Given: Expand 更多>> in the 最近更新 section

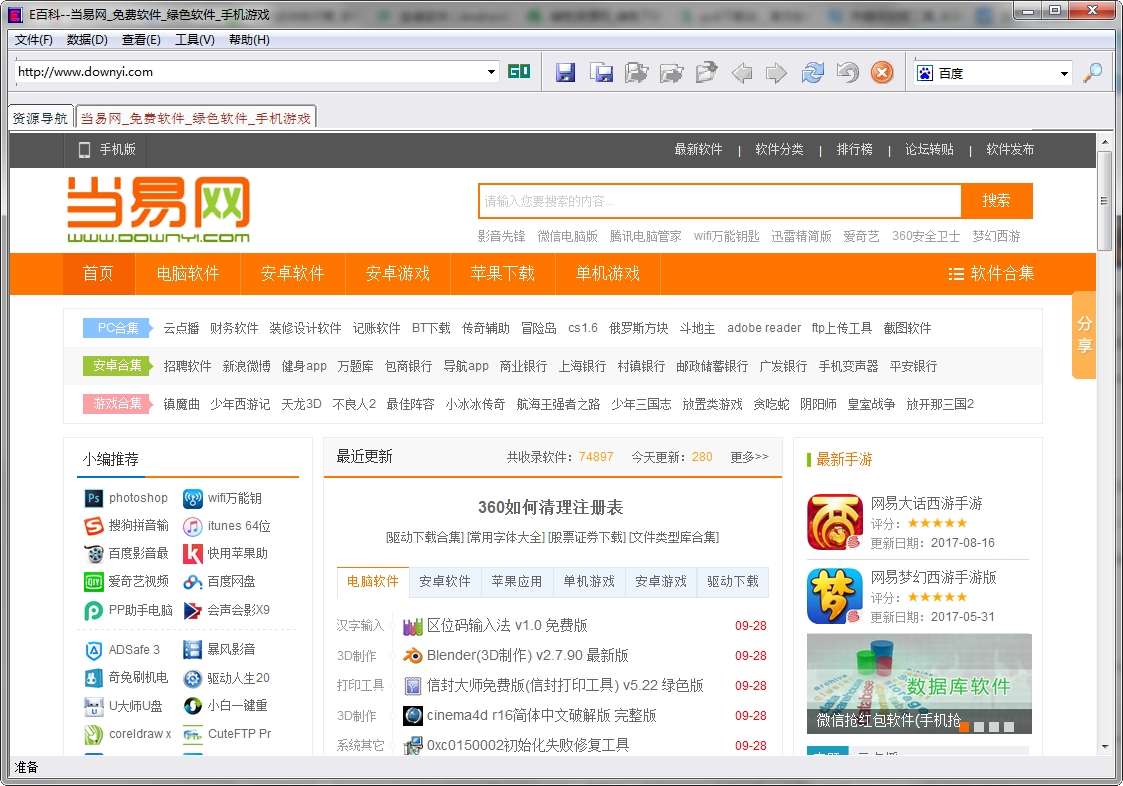Looking at the screenshot, I should [750, 456].
